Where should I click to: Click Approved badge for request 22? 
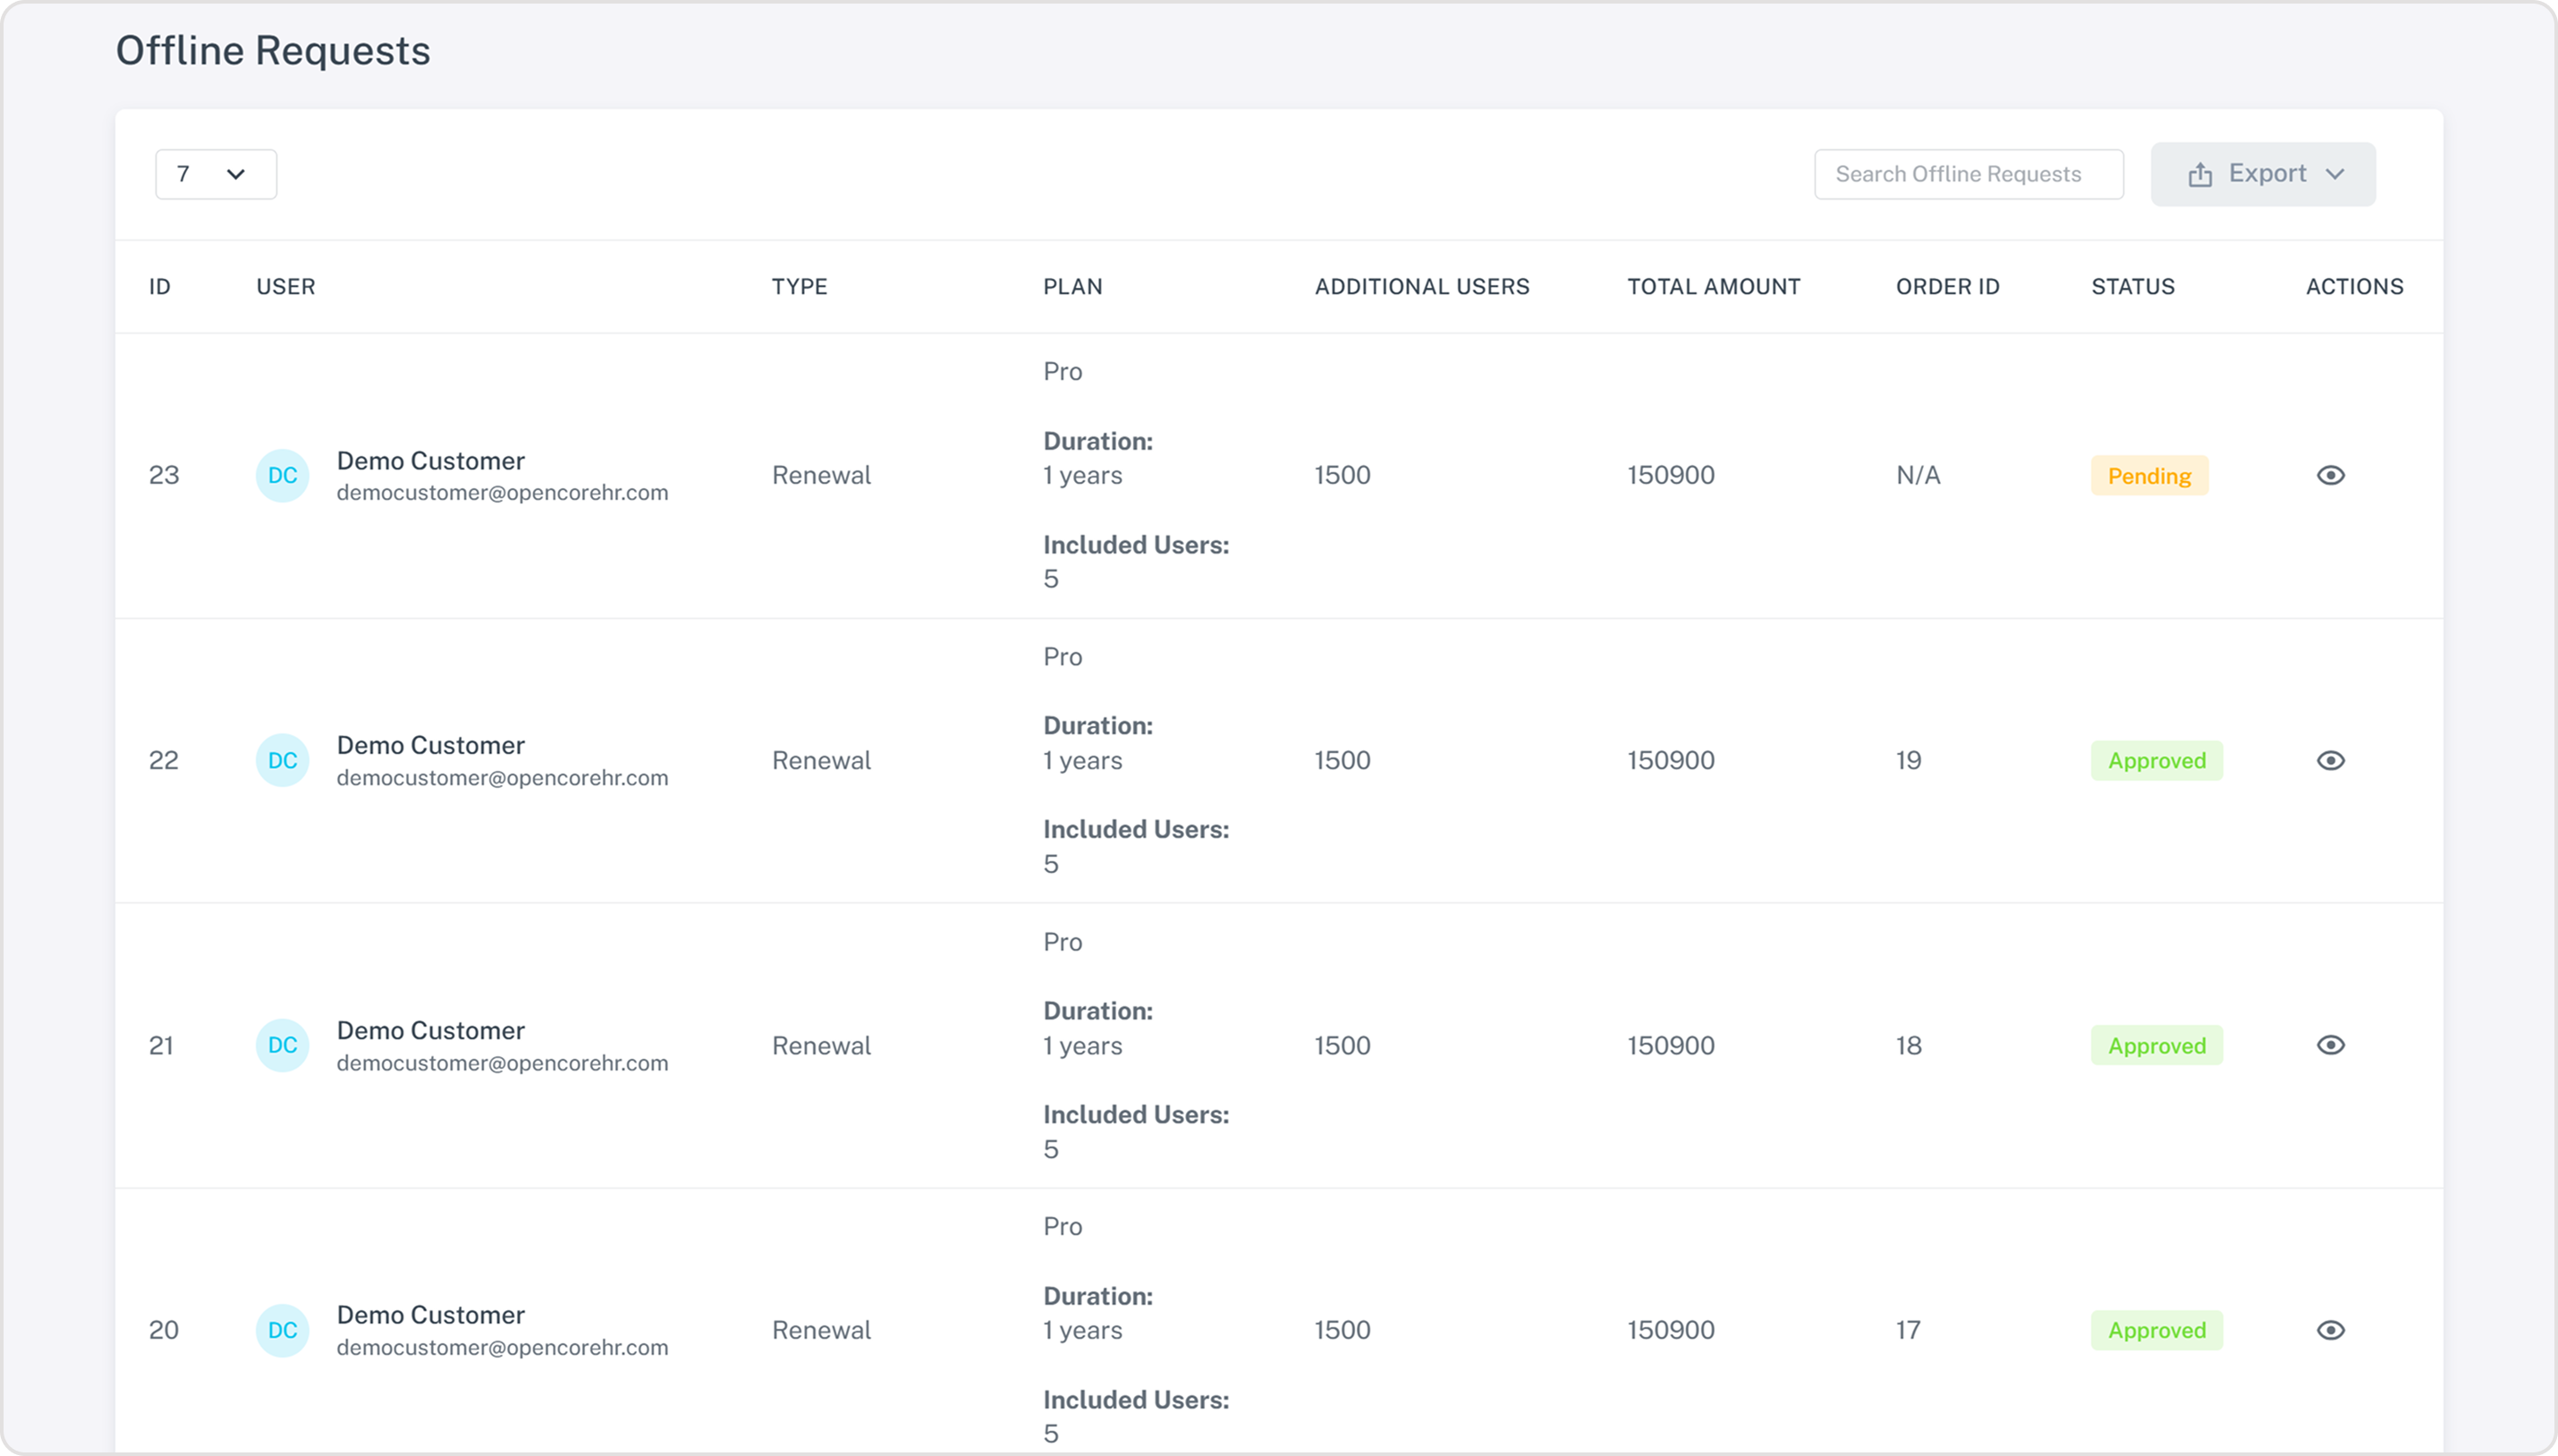[x=2157, y=761]
